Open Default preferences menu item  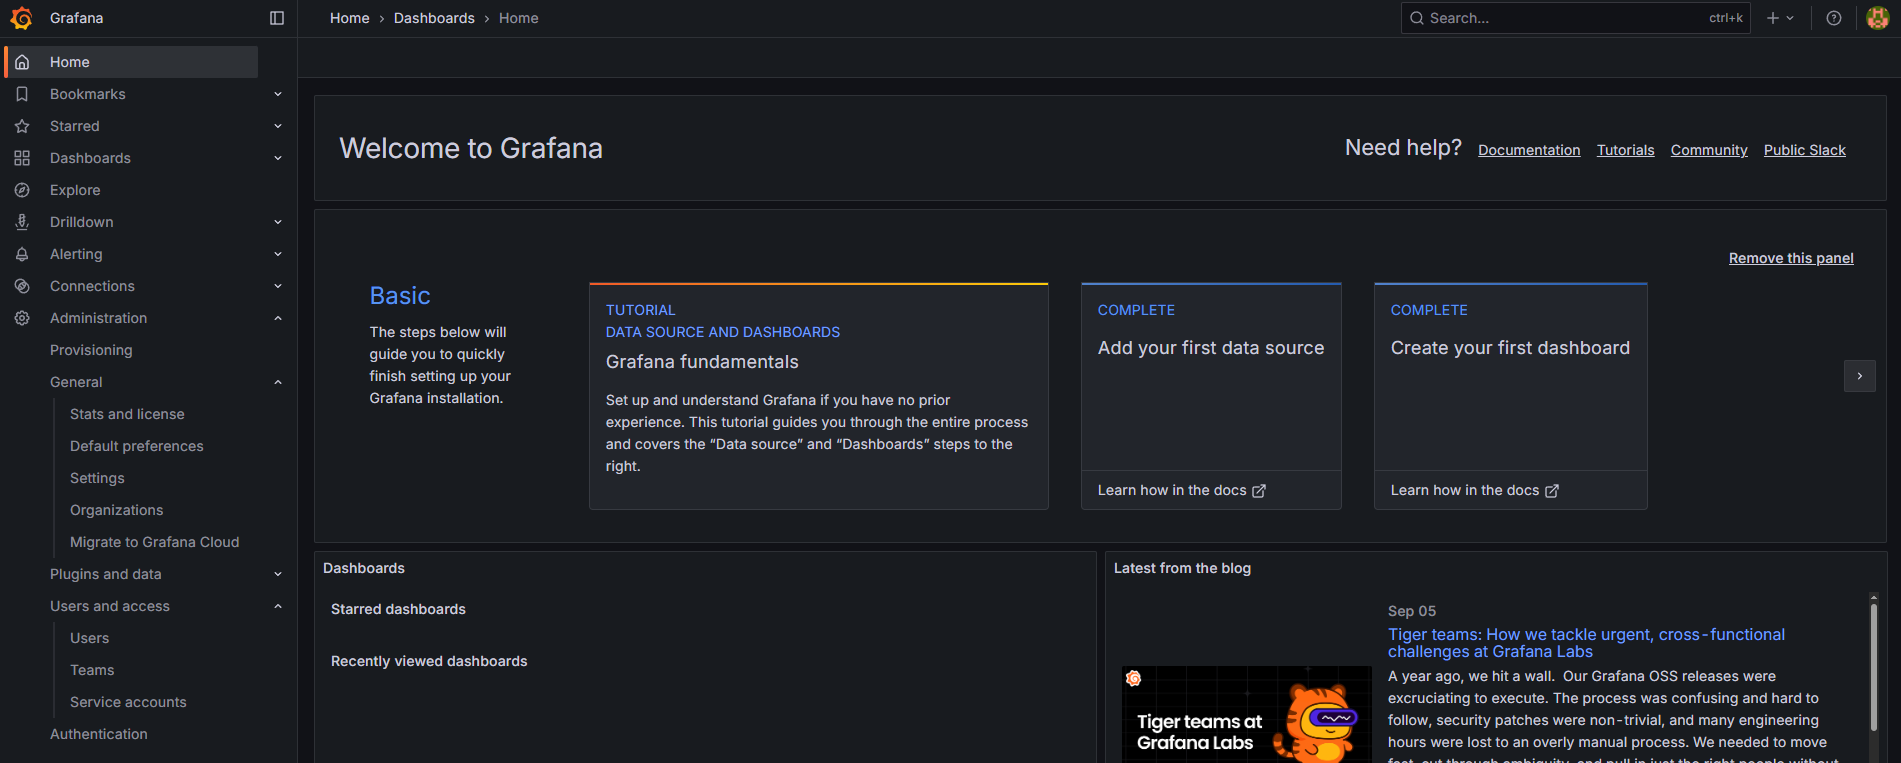point(137,446)
